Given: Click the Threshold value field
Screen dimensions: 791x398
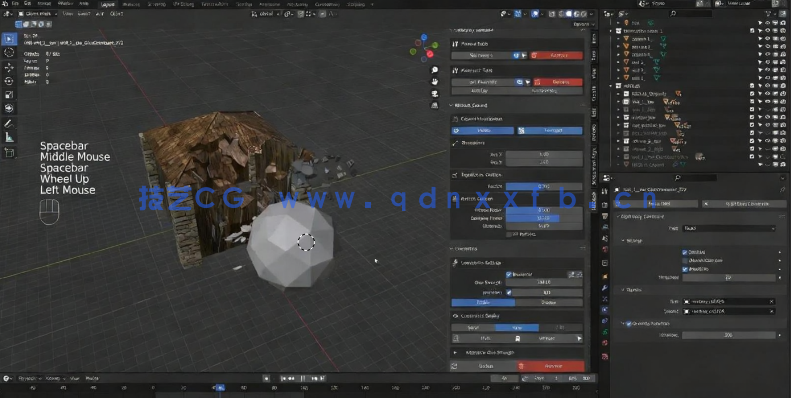Looking at the screenshot, I should pyautogui.click(x=728, y=278).
